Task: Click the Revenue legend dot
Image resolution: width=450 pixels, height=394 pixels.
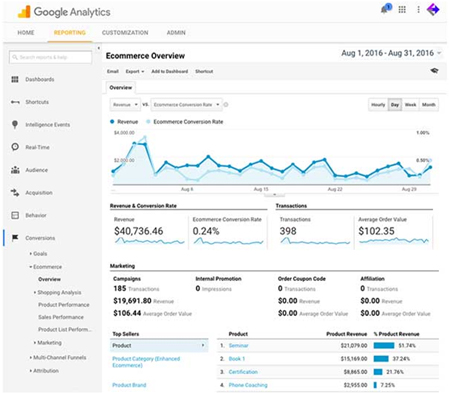Action: pos(112,122)
